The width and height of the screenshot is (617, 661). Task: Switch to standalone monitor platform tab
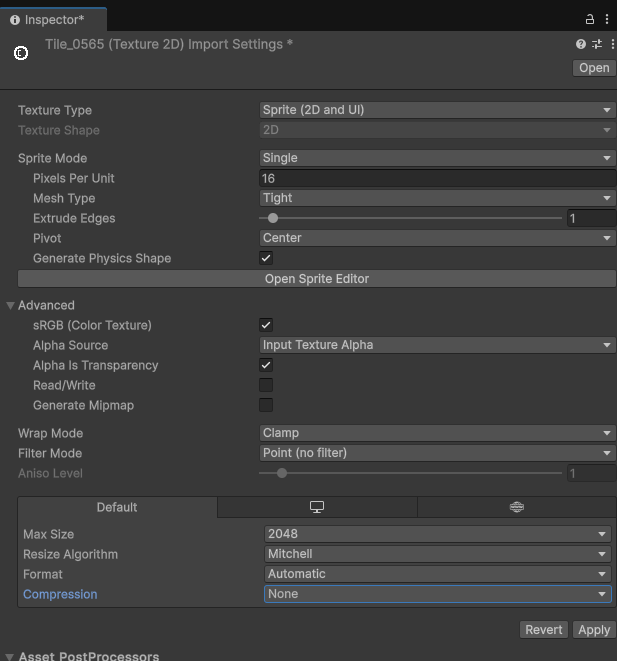pos(317,507)
